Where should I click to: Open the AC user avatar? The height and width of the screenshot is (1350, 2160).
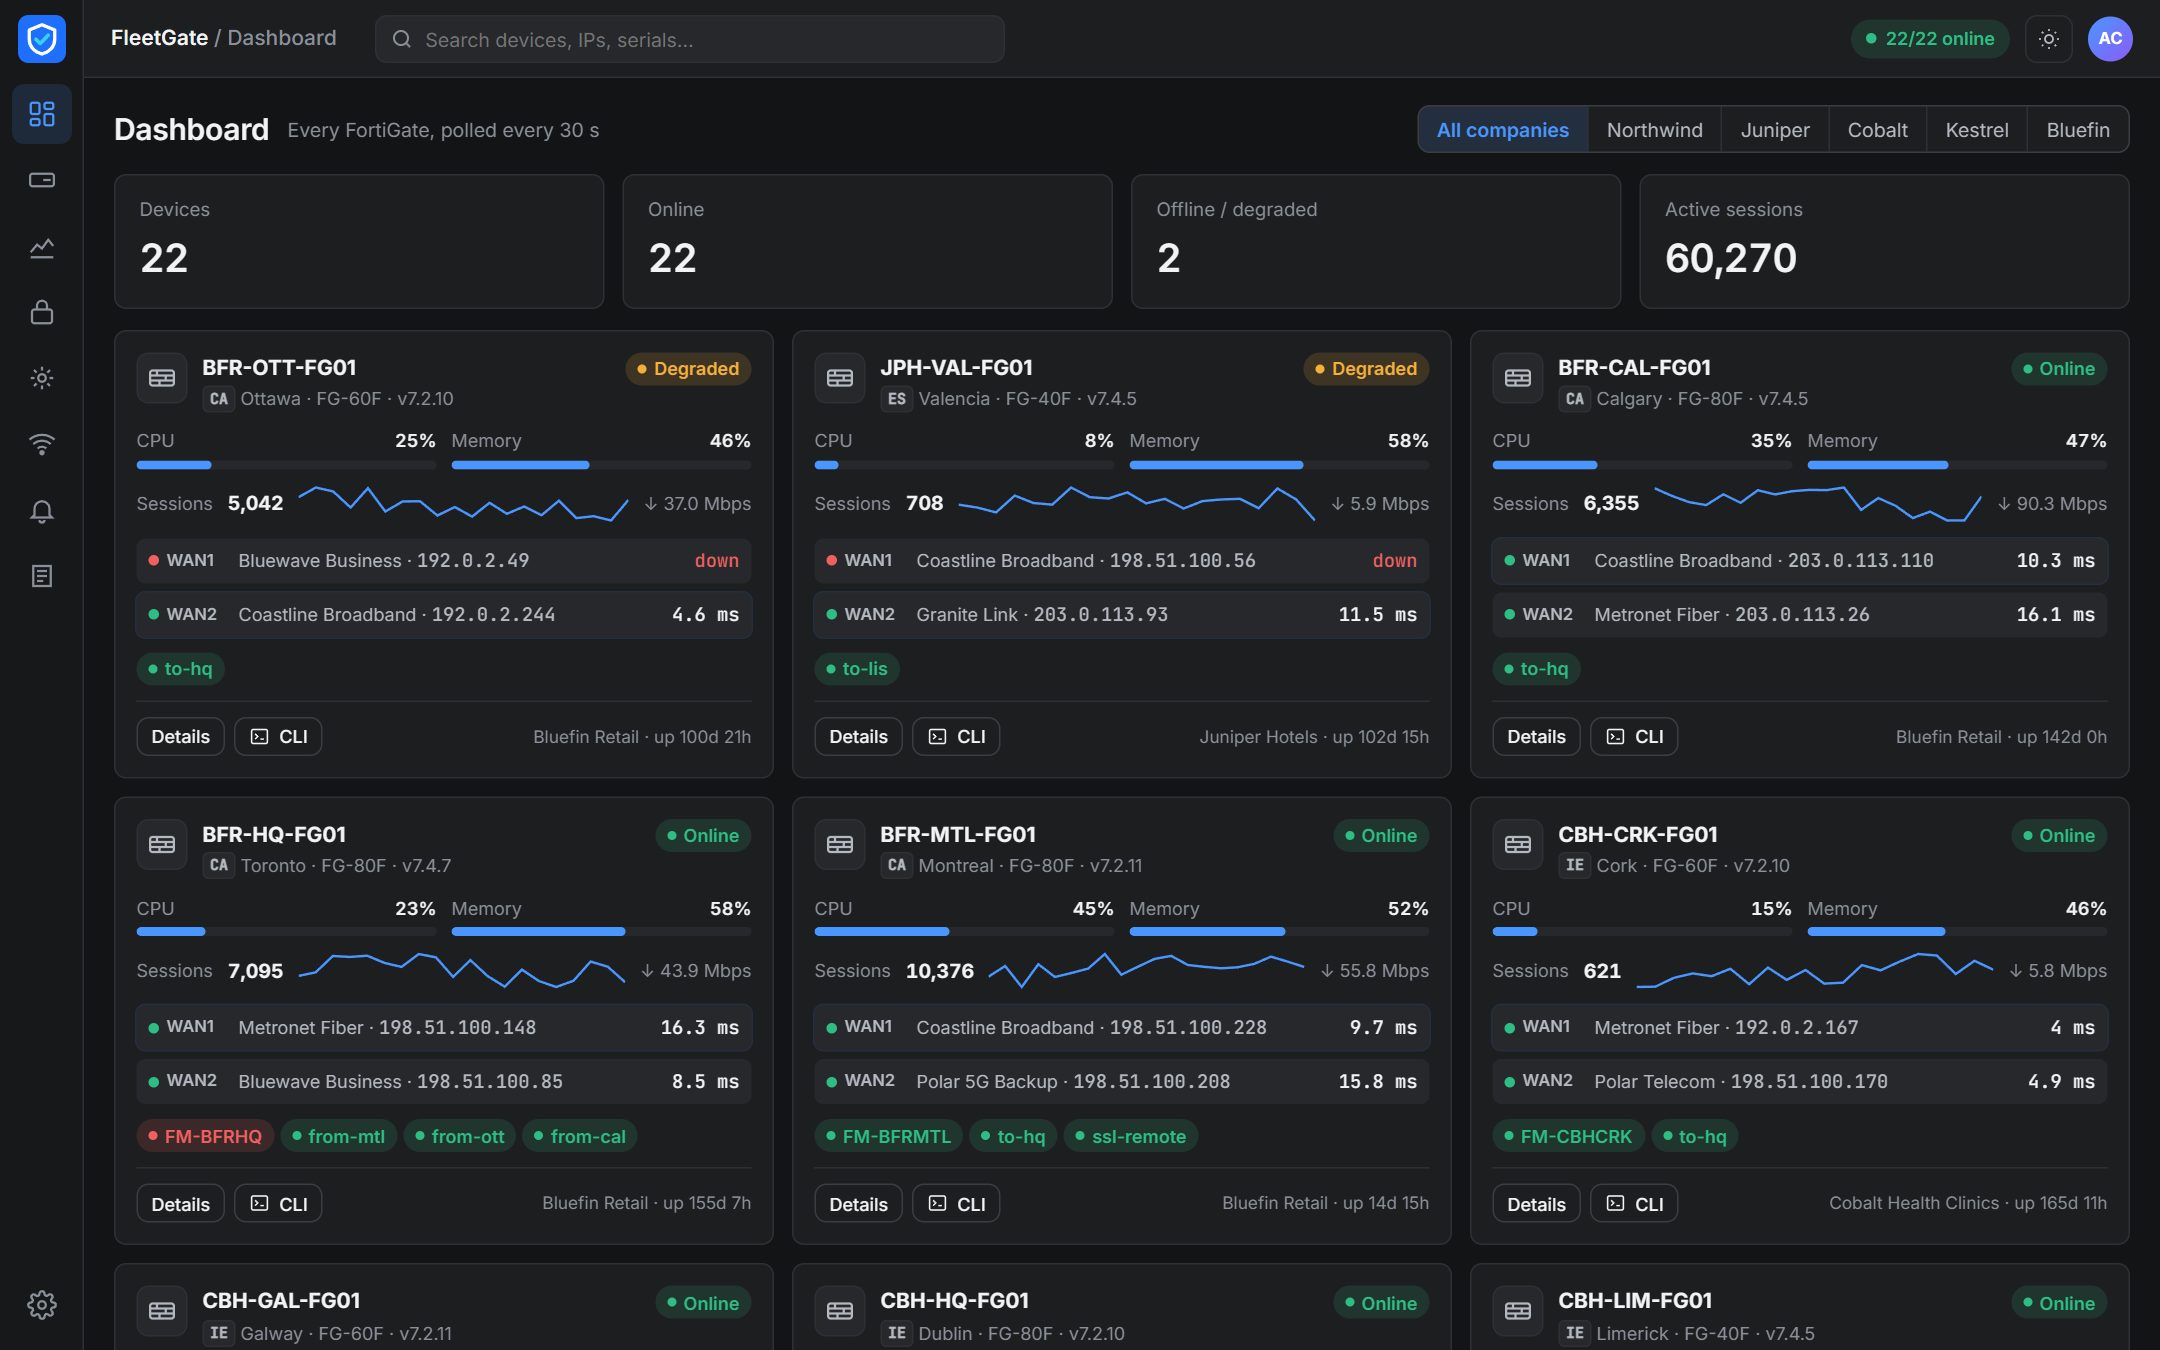point(2110,39)
